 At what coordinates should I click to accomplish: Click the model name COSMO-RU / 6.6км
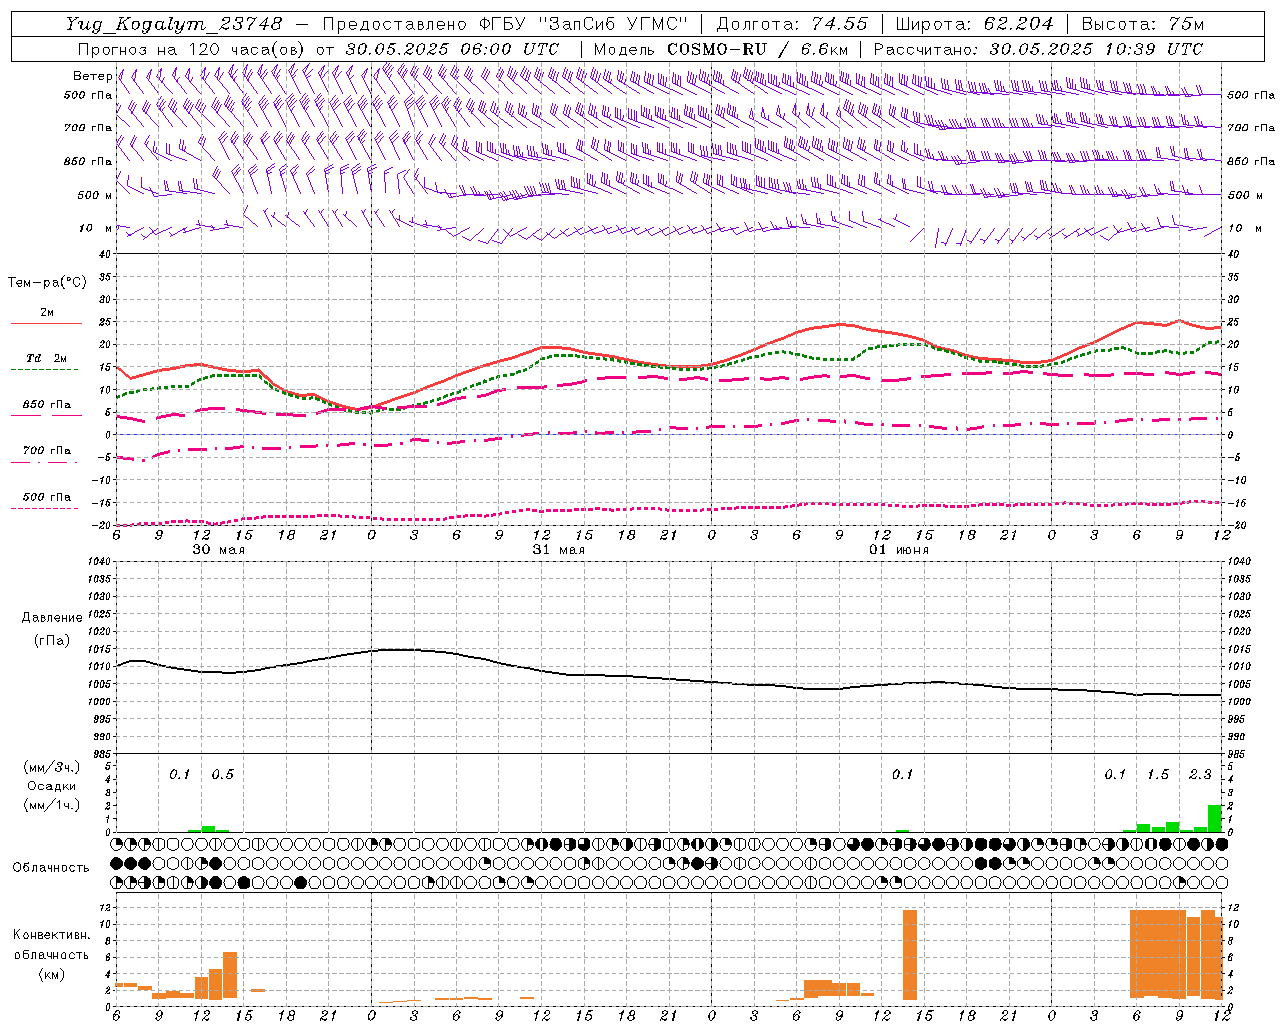point(758,49)
